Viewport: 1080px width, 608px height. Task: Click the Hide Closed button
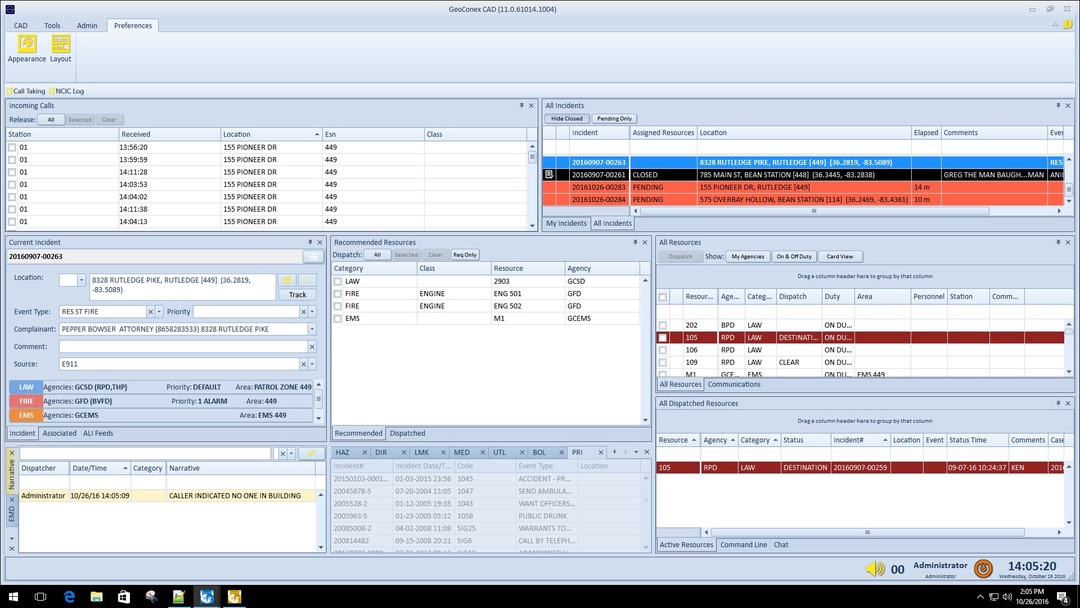(x=566, y=118)
